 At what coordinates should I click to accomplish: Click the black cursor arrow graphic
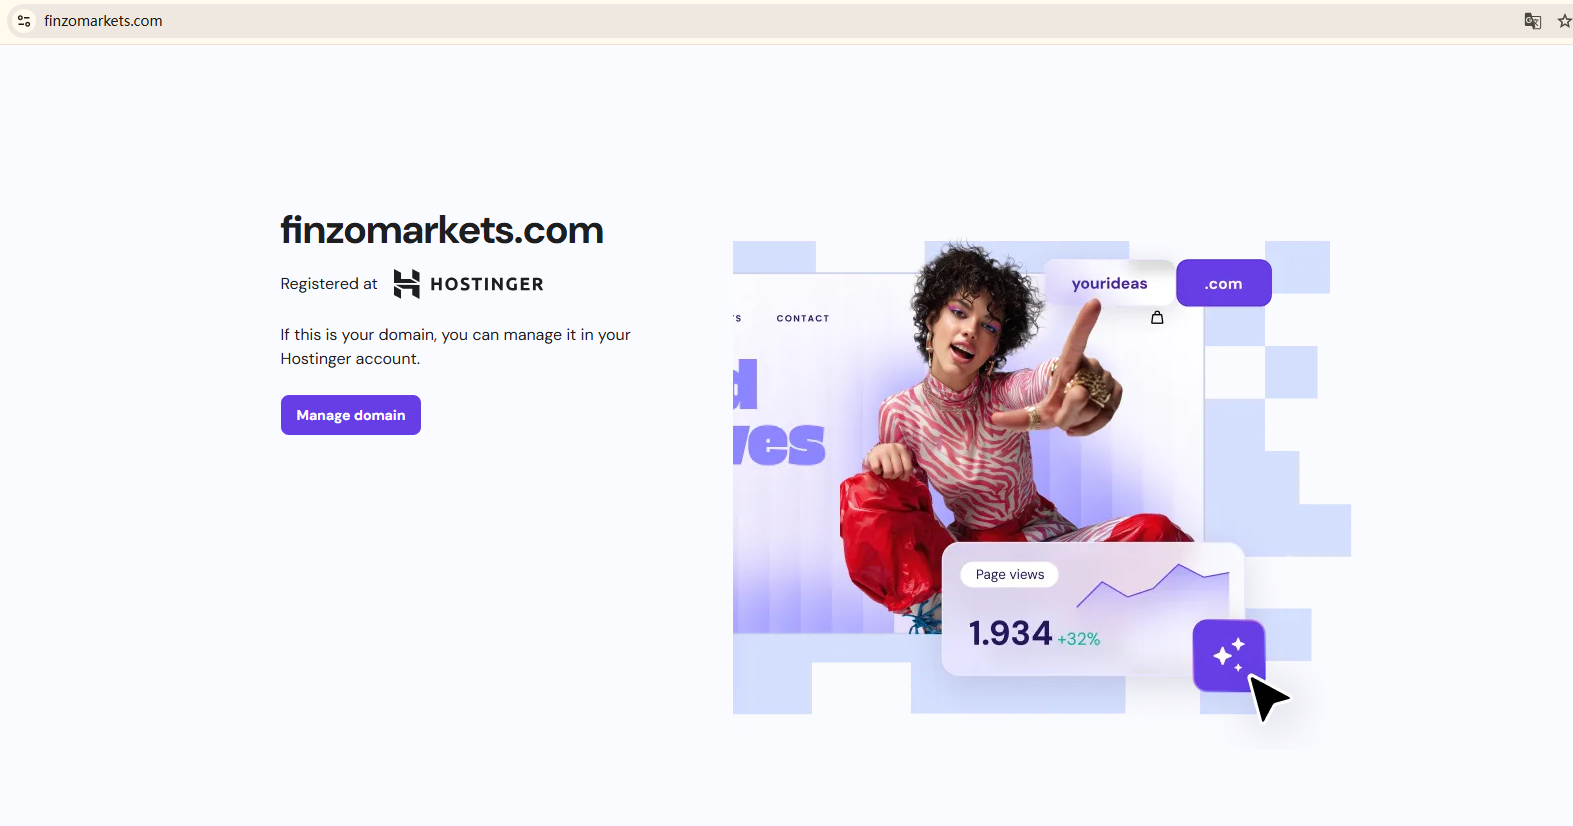coord(1268,697)
